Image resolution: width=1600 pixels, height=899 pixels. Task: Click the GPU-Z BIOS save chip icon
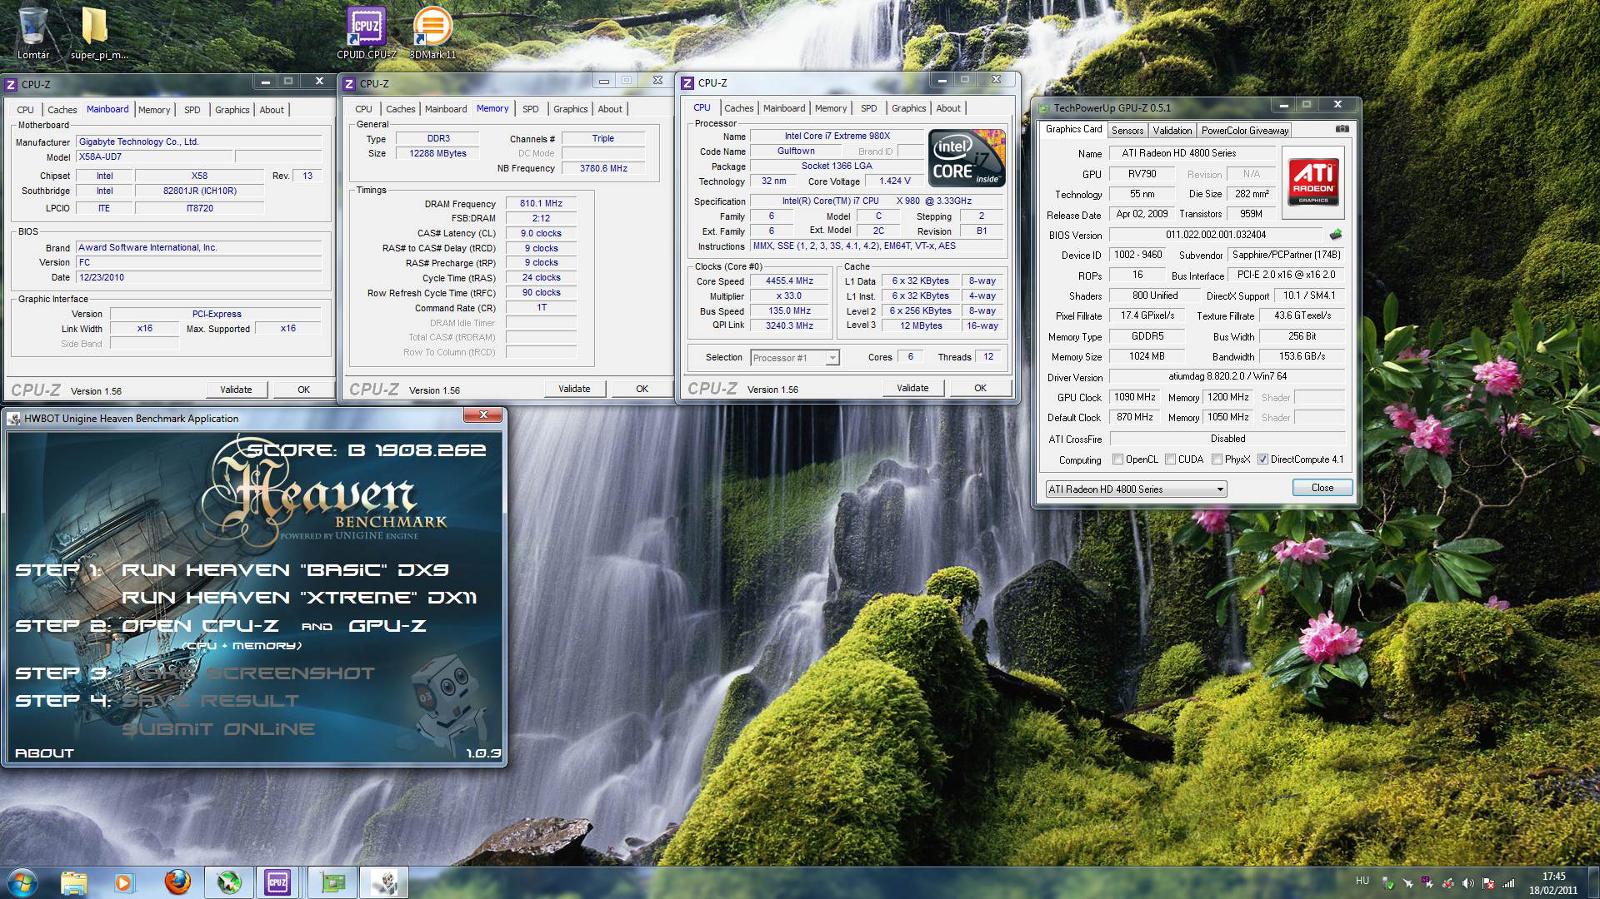(x=1335, y=235)
